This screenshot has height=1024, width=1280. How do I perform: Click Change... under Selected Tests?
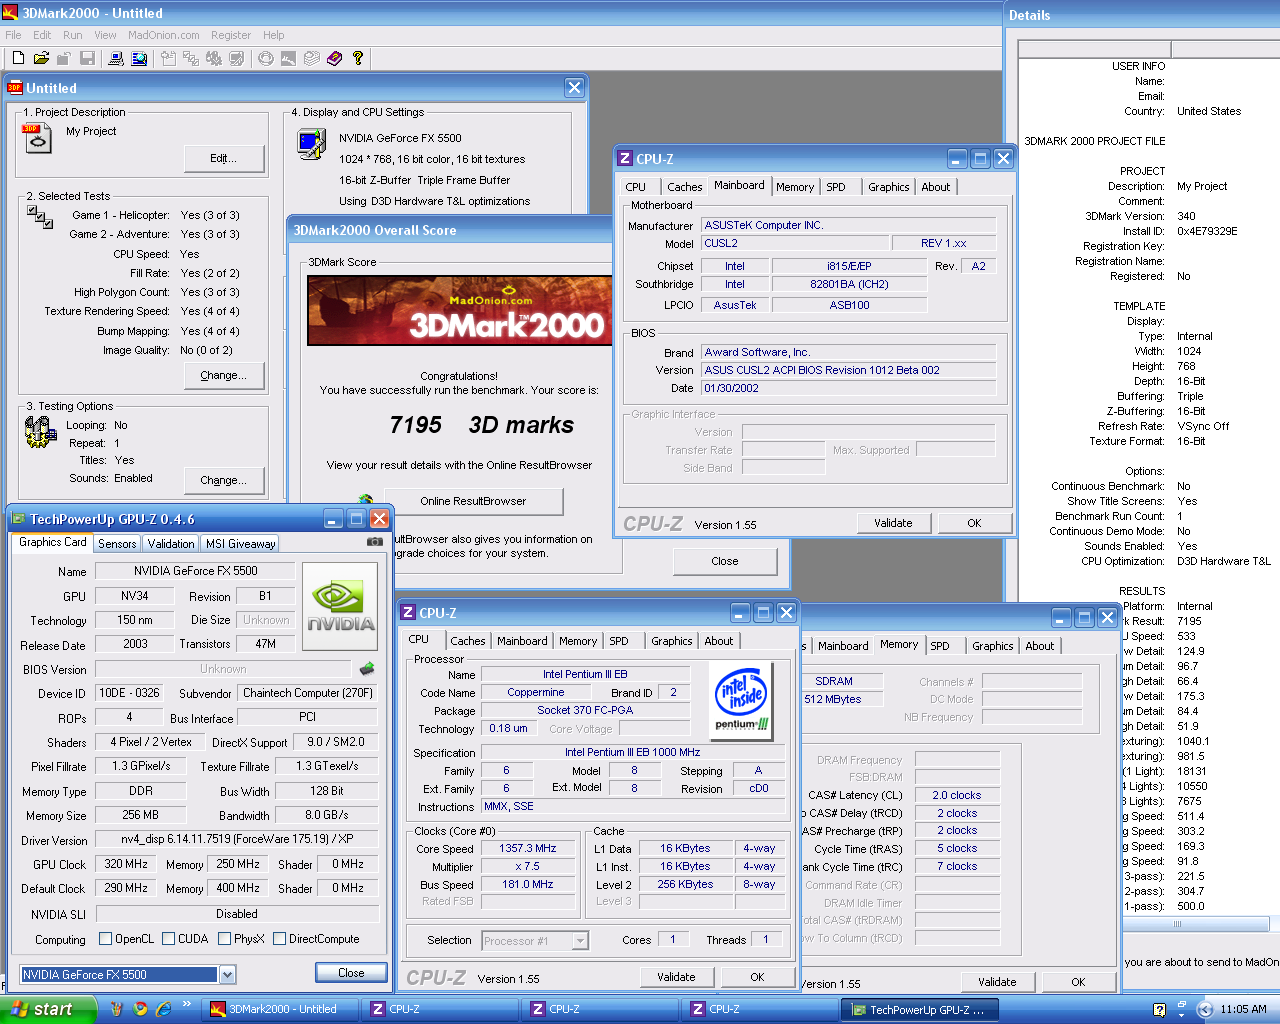coord(224,375)
